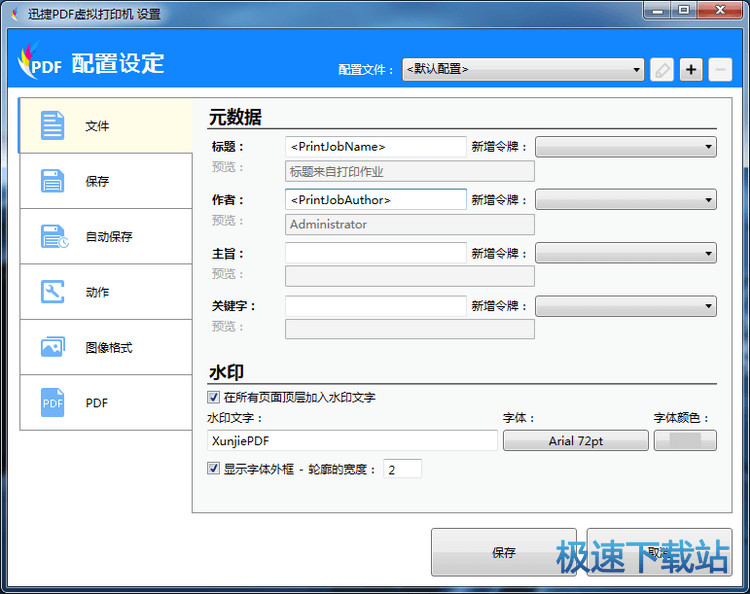The height and width of the screenshot is (594, 750).
Task: Switch to the PDF tab label
Action: tap(97, 403)
